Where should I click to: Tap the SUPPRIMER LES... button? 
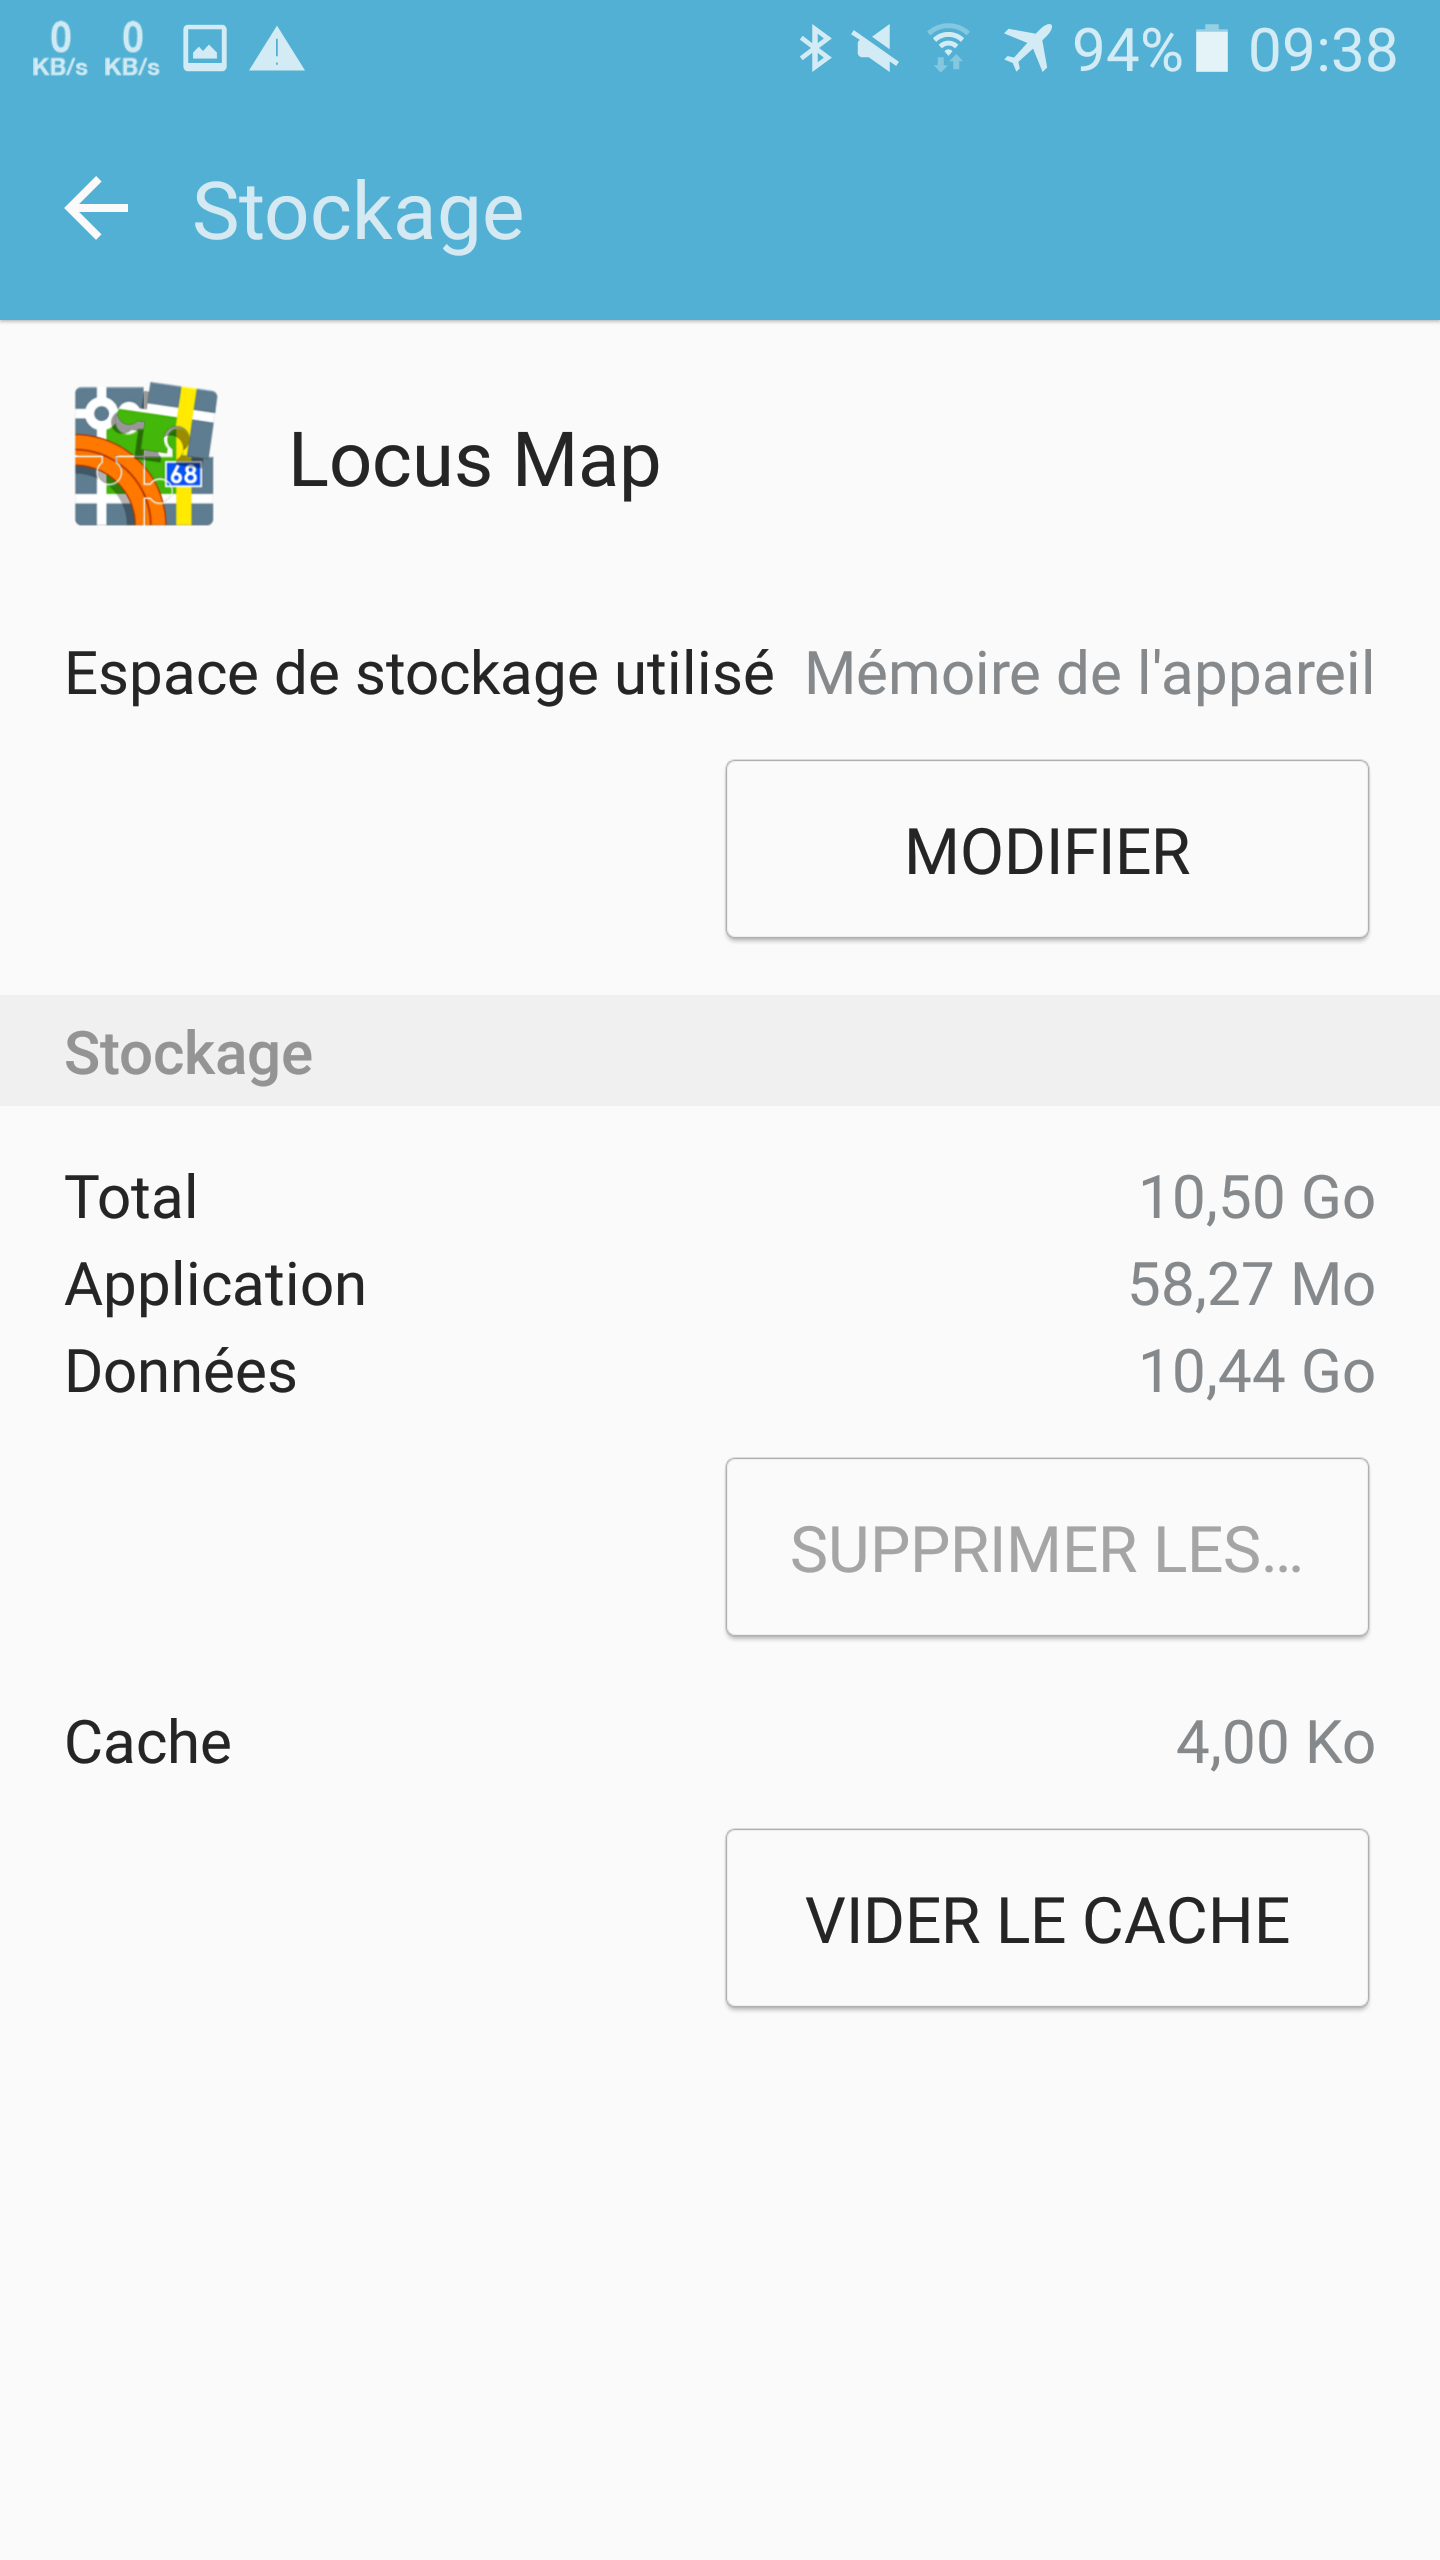1047,1547
